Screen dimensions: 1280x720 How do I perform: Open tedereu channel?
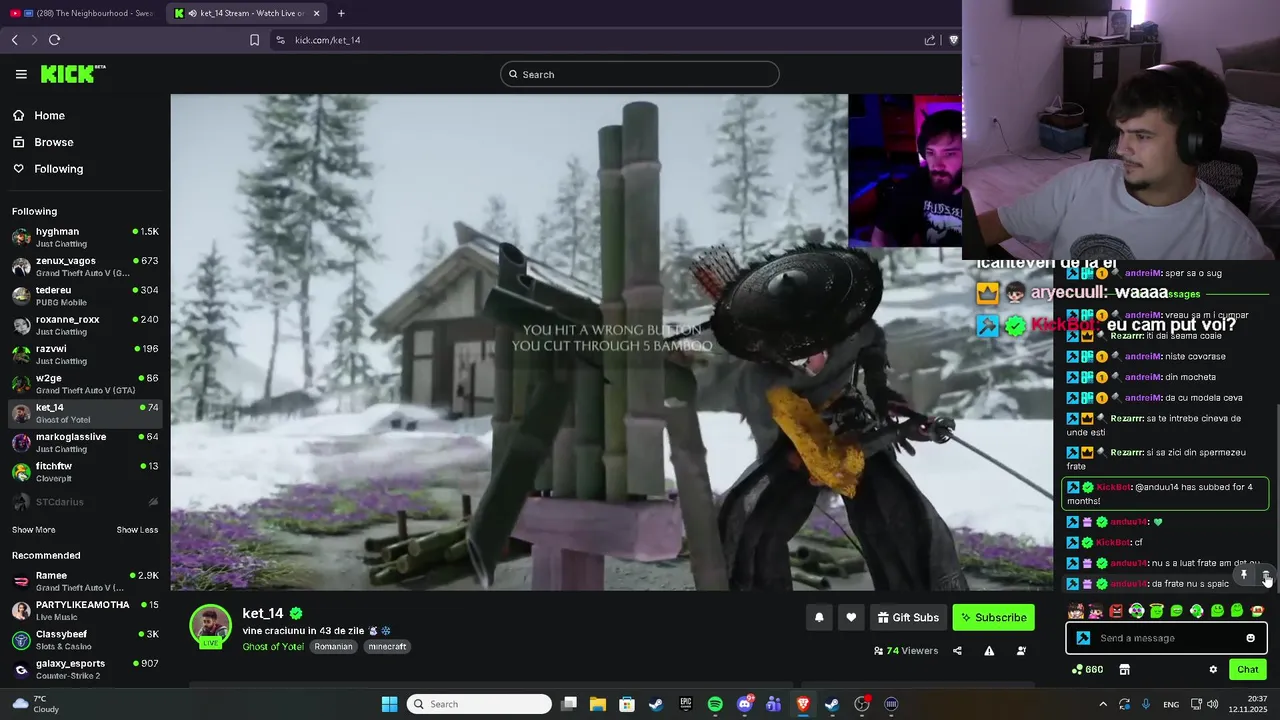point(85,296)
